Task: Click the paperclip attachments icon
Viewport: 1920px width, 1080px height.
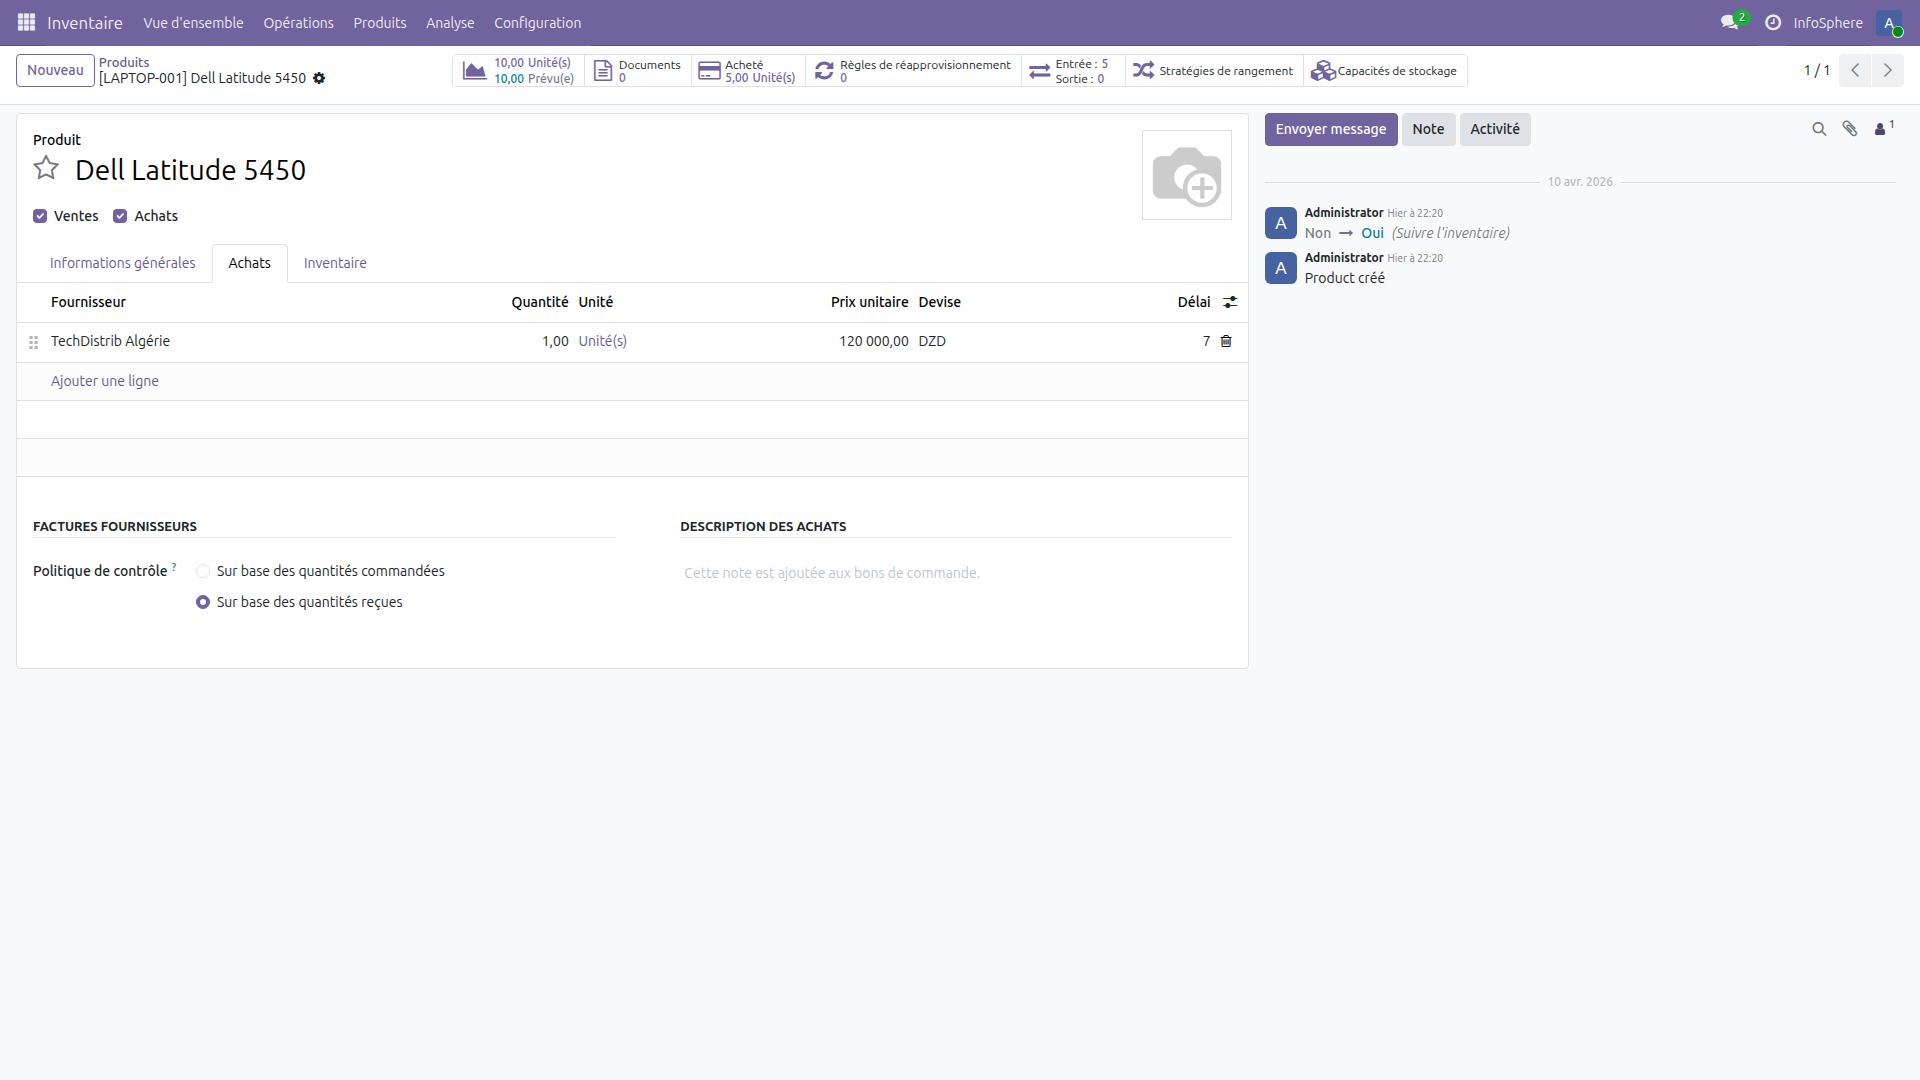Action: 1850,129
